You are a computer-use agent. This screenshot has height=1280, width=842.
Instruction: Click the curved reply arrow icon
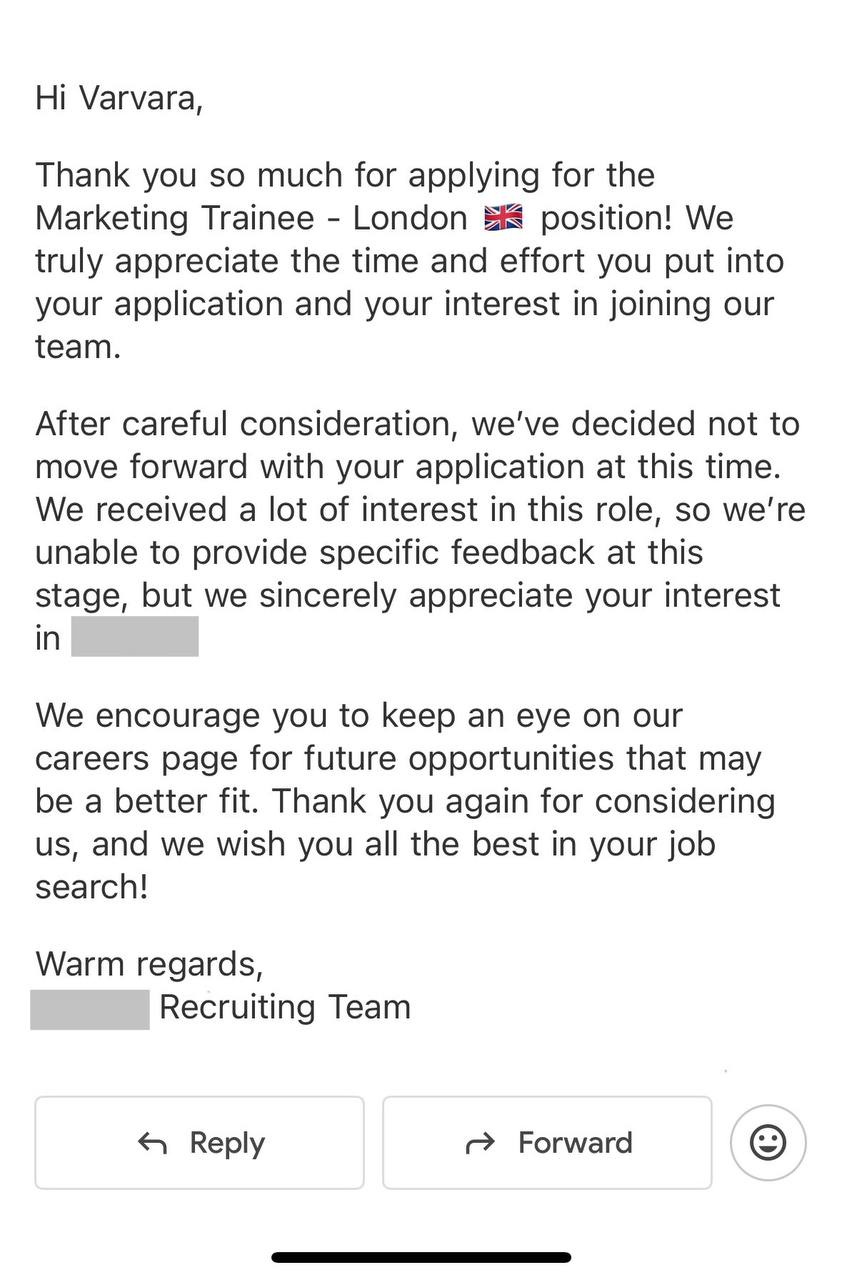tap(152, 1142)
